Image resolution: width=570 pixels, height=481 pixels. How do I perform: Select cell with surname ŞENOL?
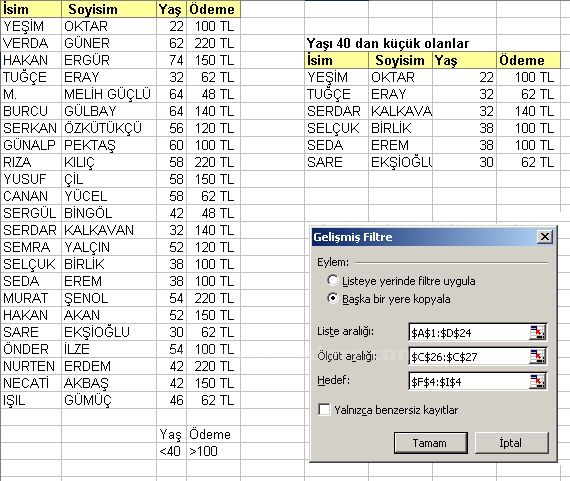(109, 298)
